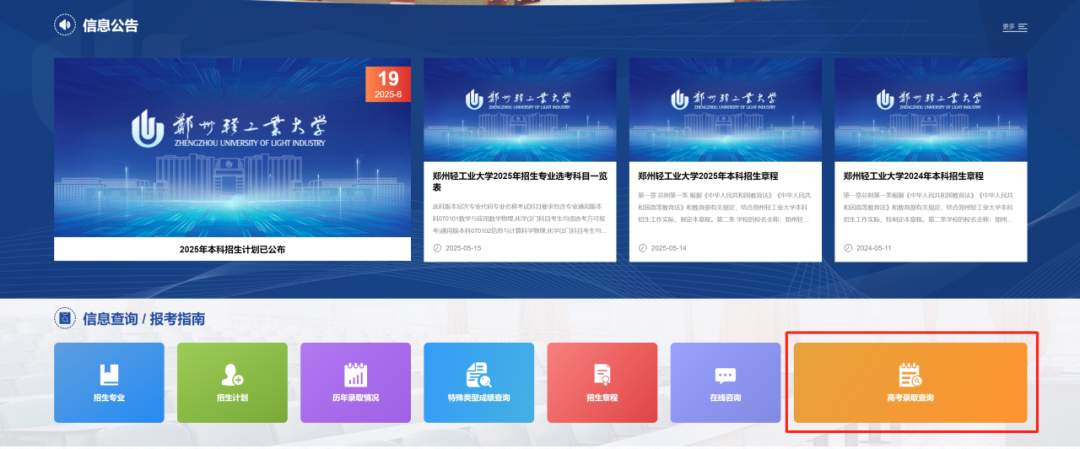Click the book icon on 招生专业 tile

(x=109, y=375)
